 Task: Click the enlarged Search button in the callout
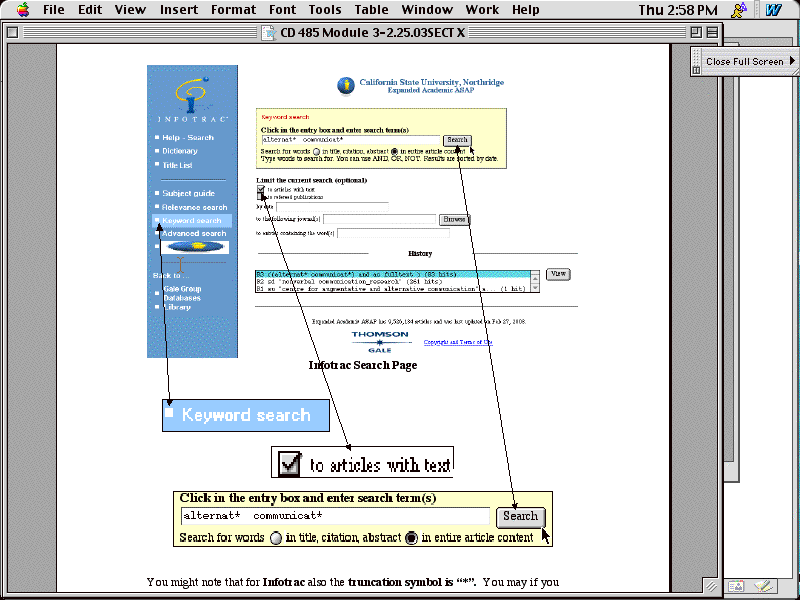point(520,516)
